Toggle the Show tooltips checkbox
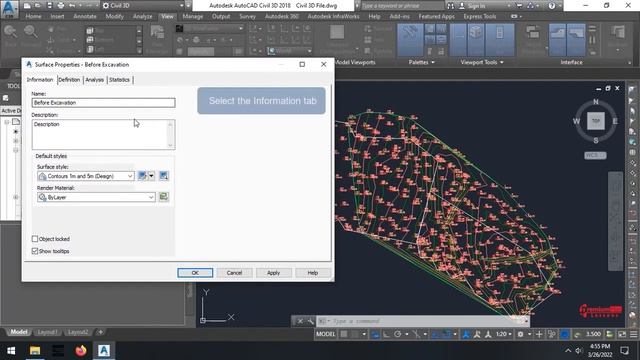This screenshot has height=360, width=640. (x=35, y=251)
